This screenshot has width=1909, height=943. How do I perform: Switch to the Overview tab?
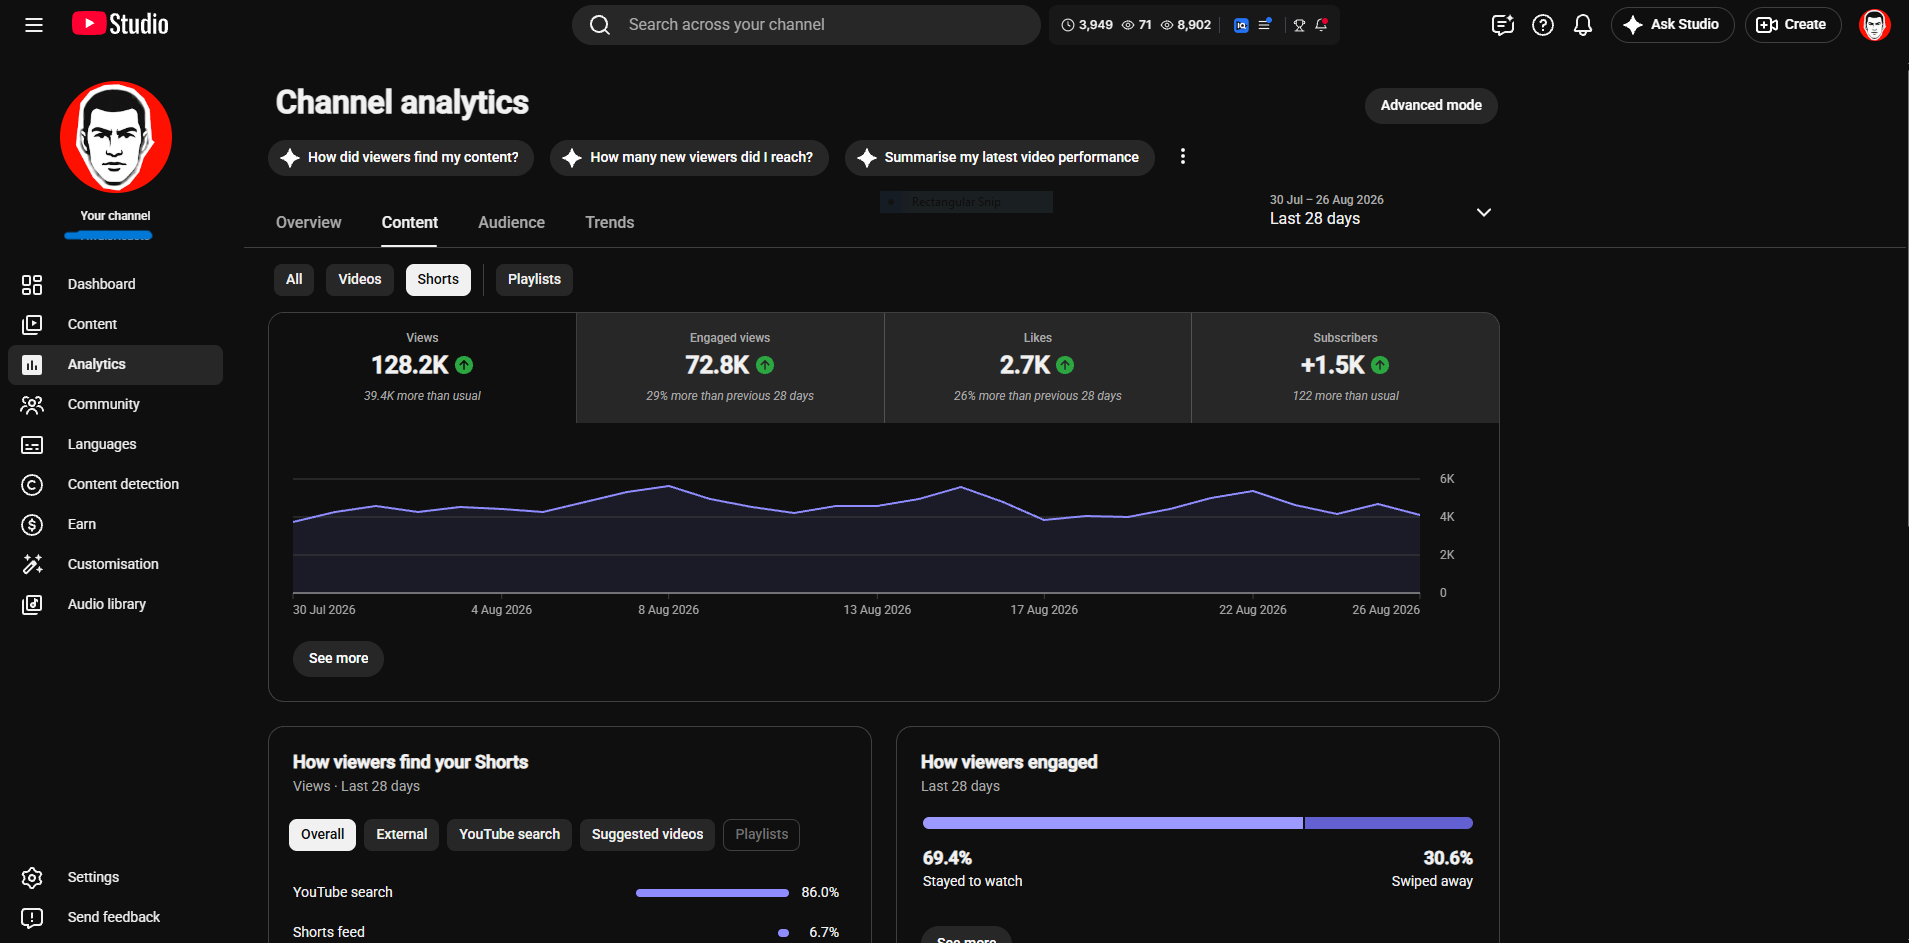[308, 223]
